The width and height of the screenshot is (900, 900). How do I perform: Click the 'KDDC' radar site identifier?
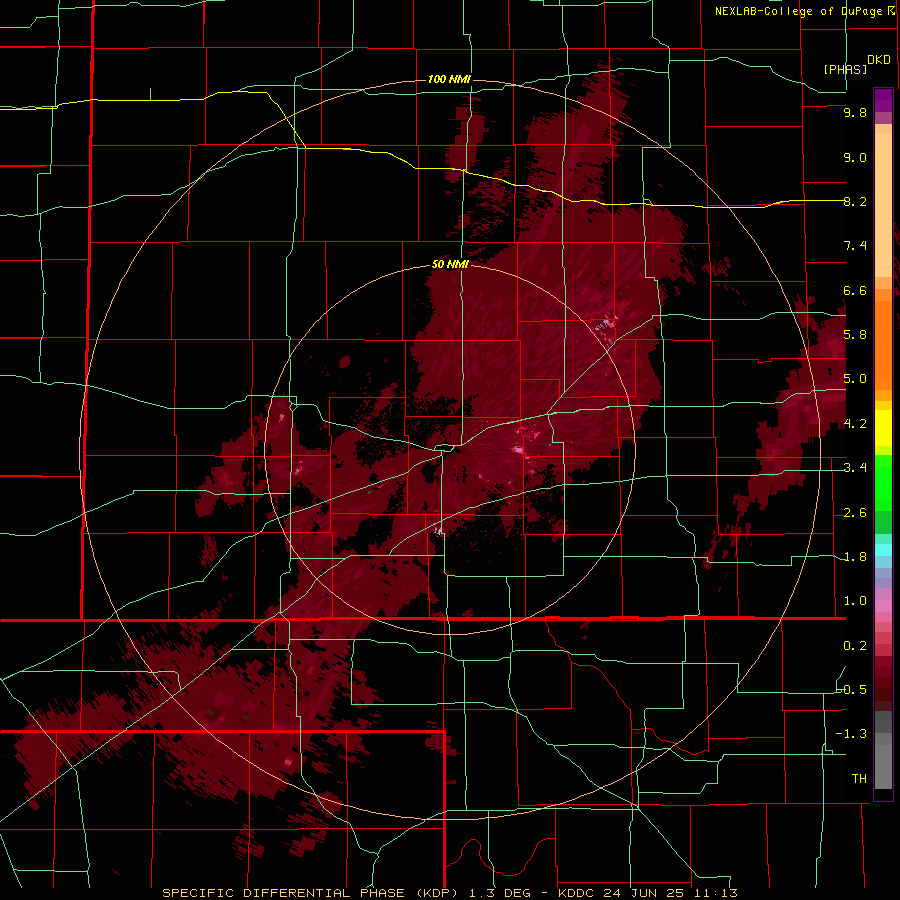[x=575, y=893]
